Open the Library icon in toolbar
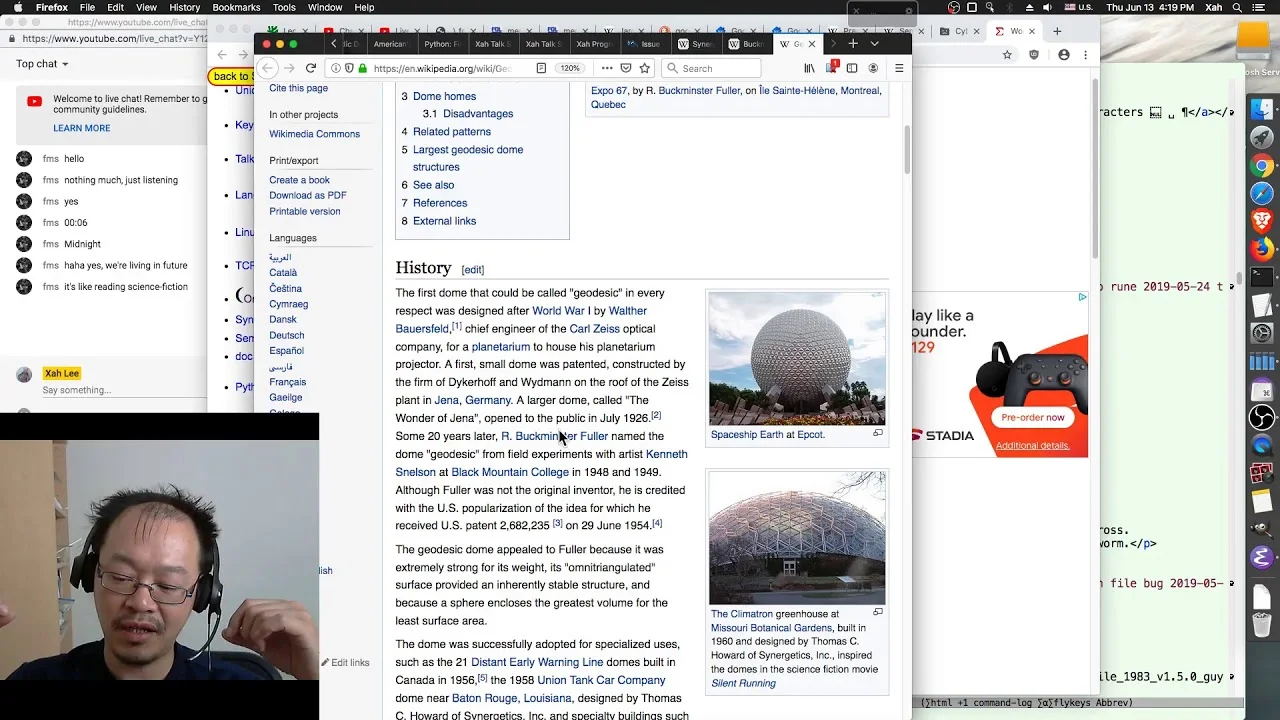The image size is (1280, 720). click(x=809, y=68)
